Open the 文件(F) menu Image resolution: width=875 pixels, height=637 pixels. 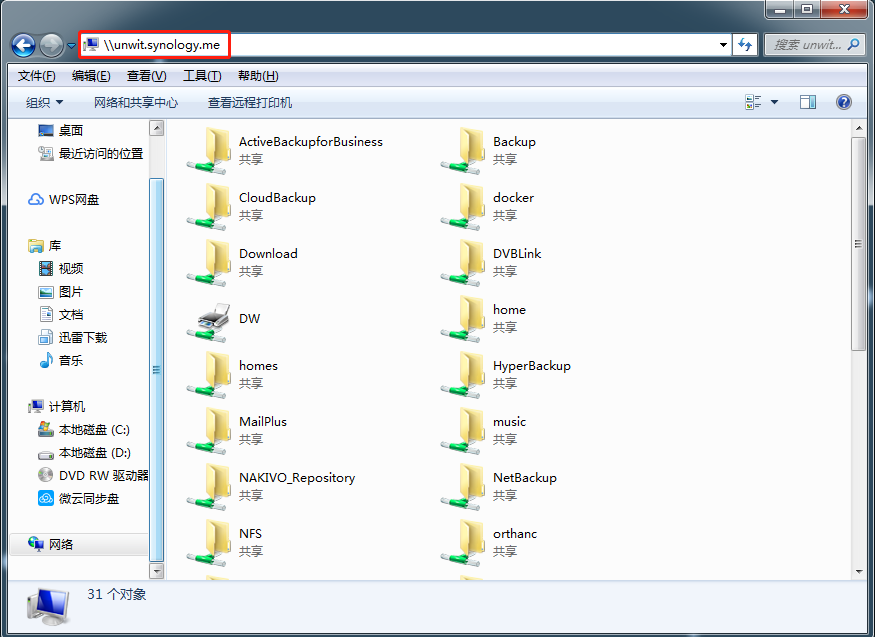click(37, 76)
